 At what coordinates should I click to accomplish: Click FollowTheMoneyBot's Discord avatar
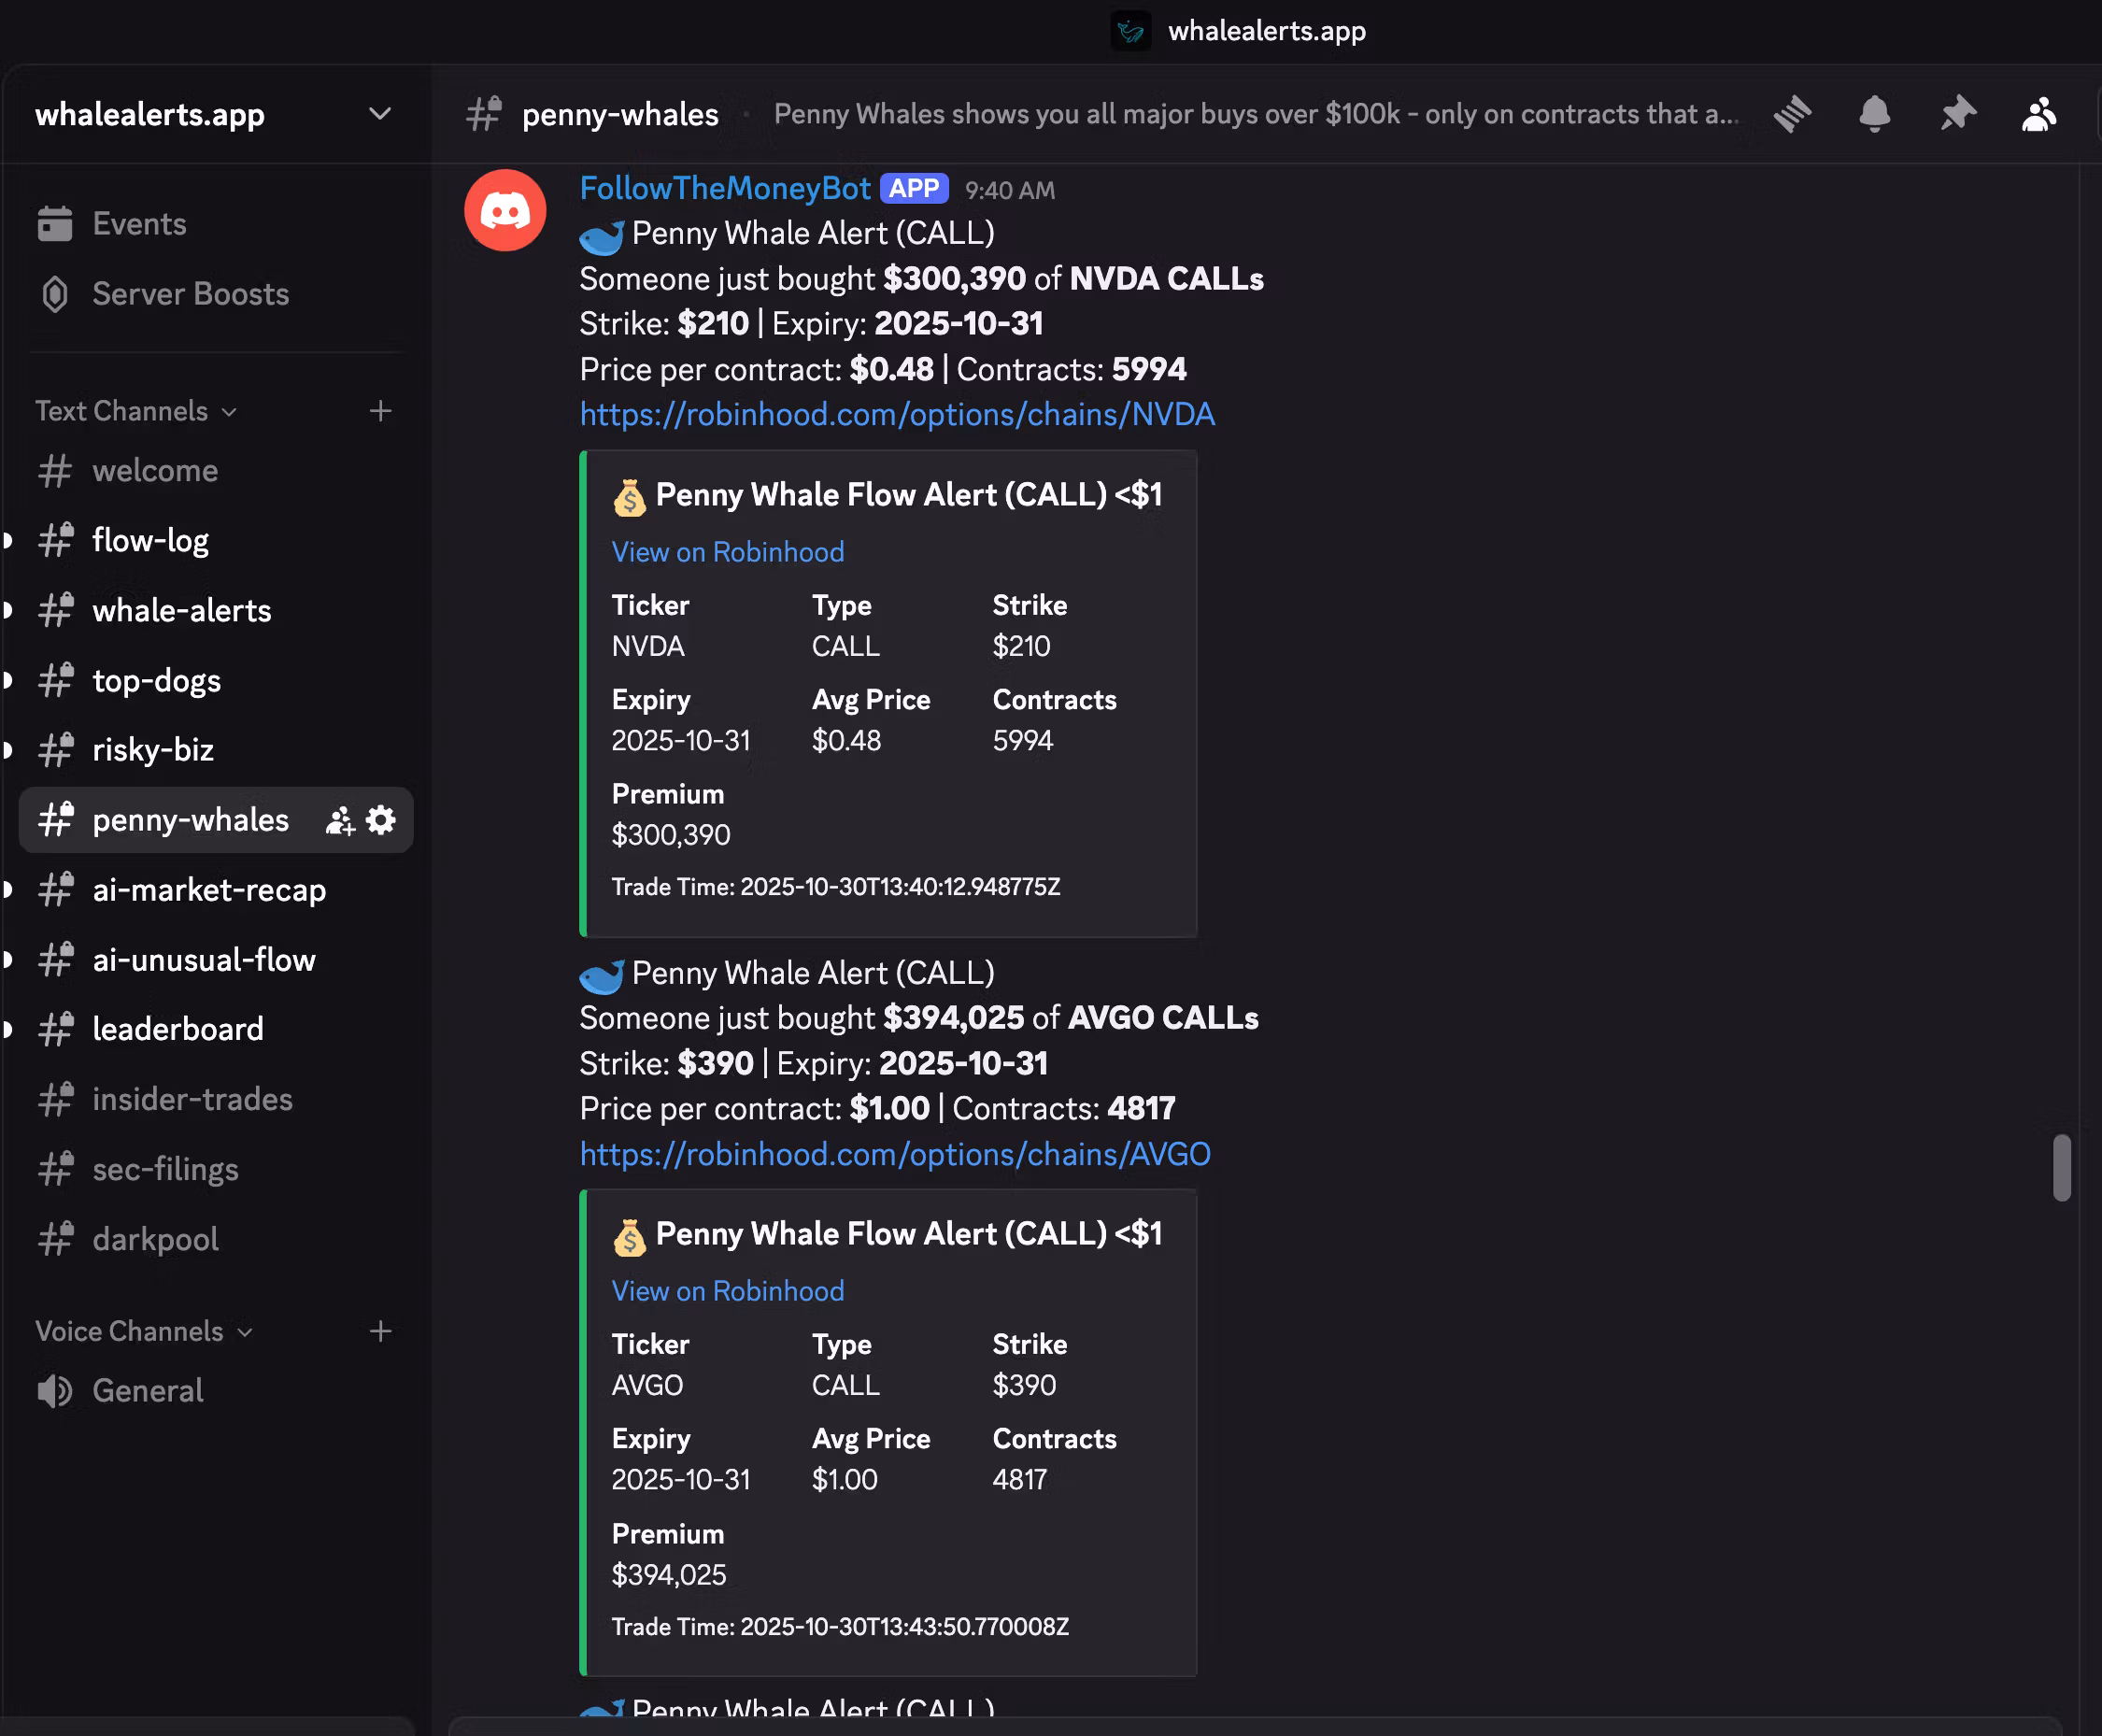click(x=505, y=210)
